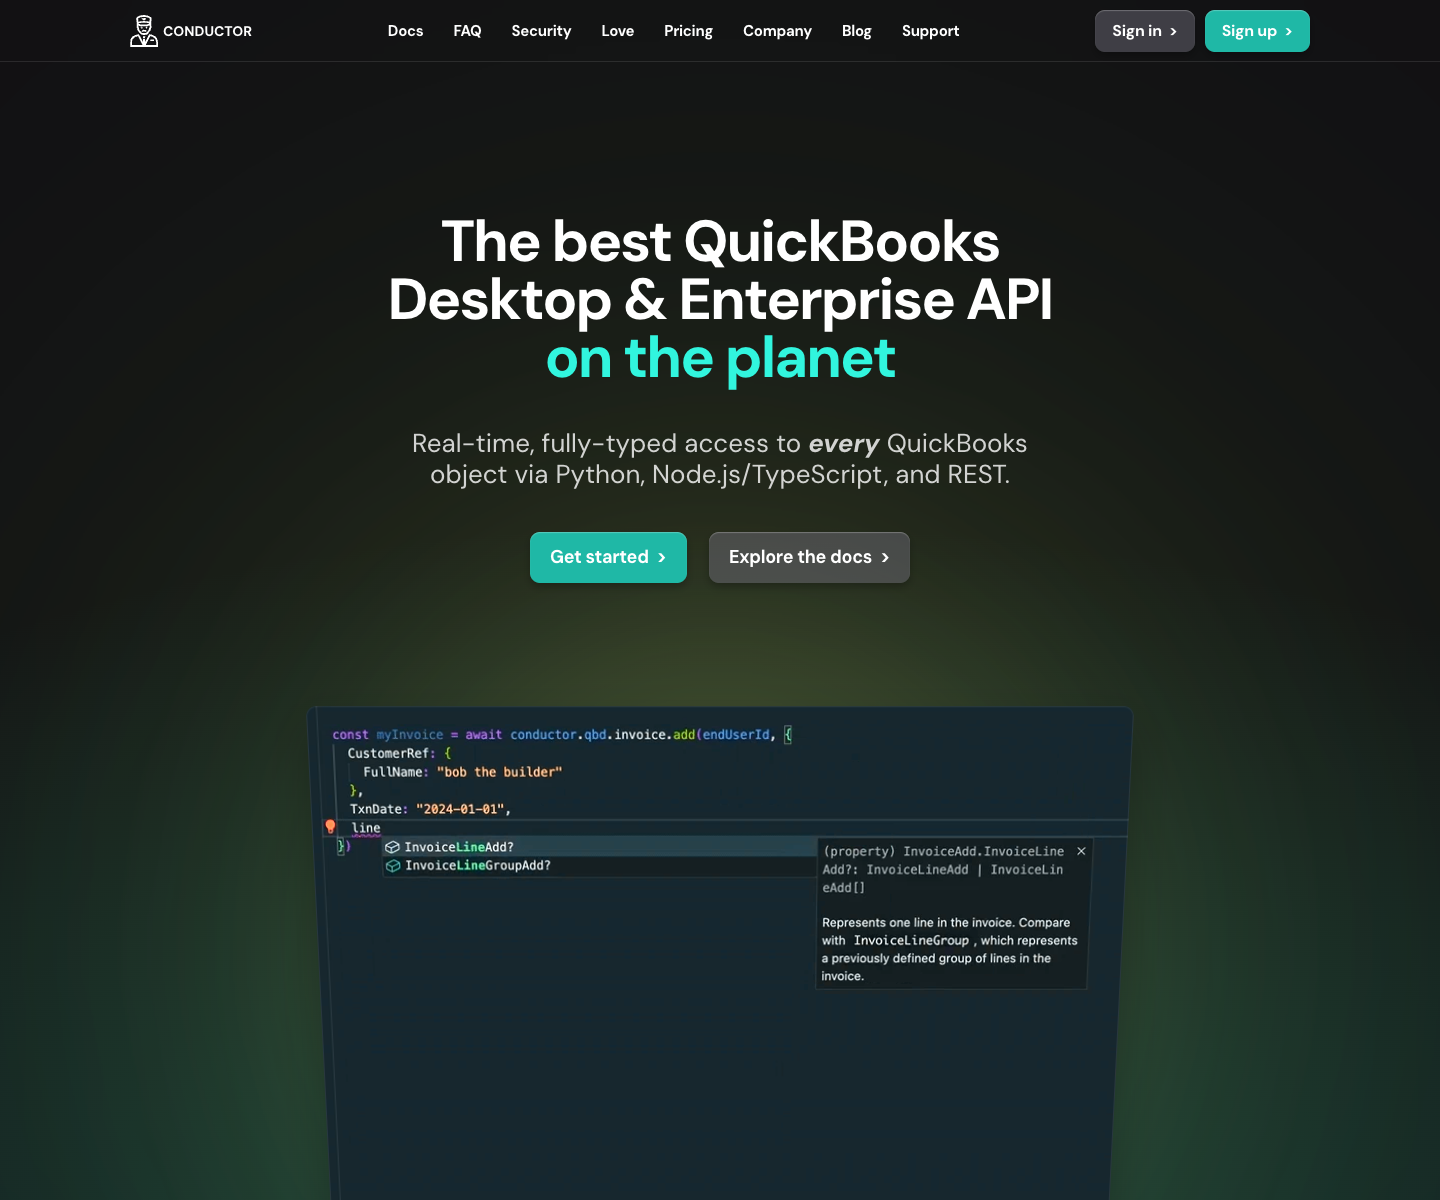Click the CONDUCTOR brand name text
The image size is (1440, 1200).
click(207, 31)
